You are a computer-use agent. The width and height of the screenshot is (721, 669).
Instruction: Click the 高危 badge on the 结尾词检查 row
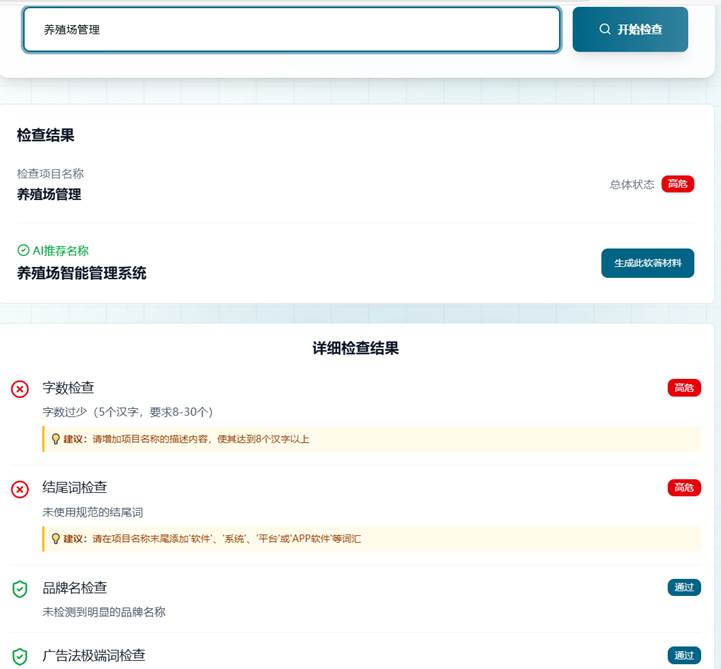(x=684, y=487)
